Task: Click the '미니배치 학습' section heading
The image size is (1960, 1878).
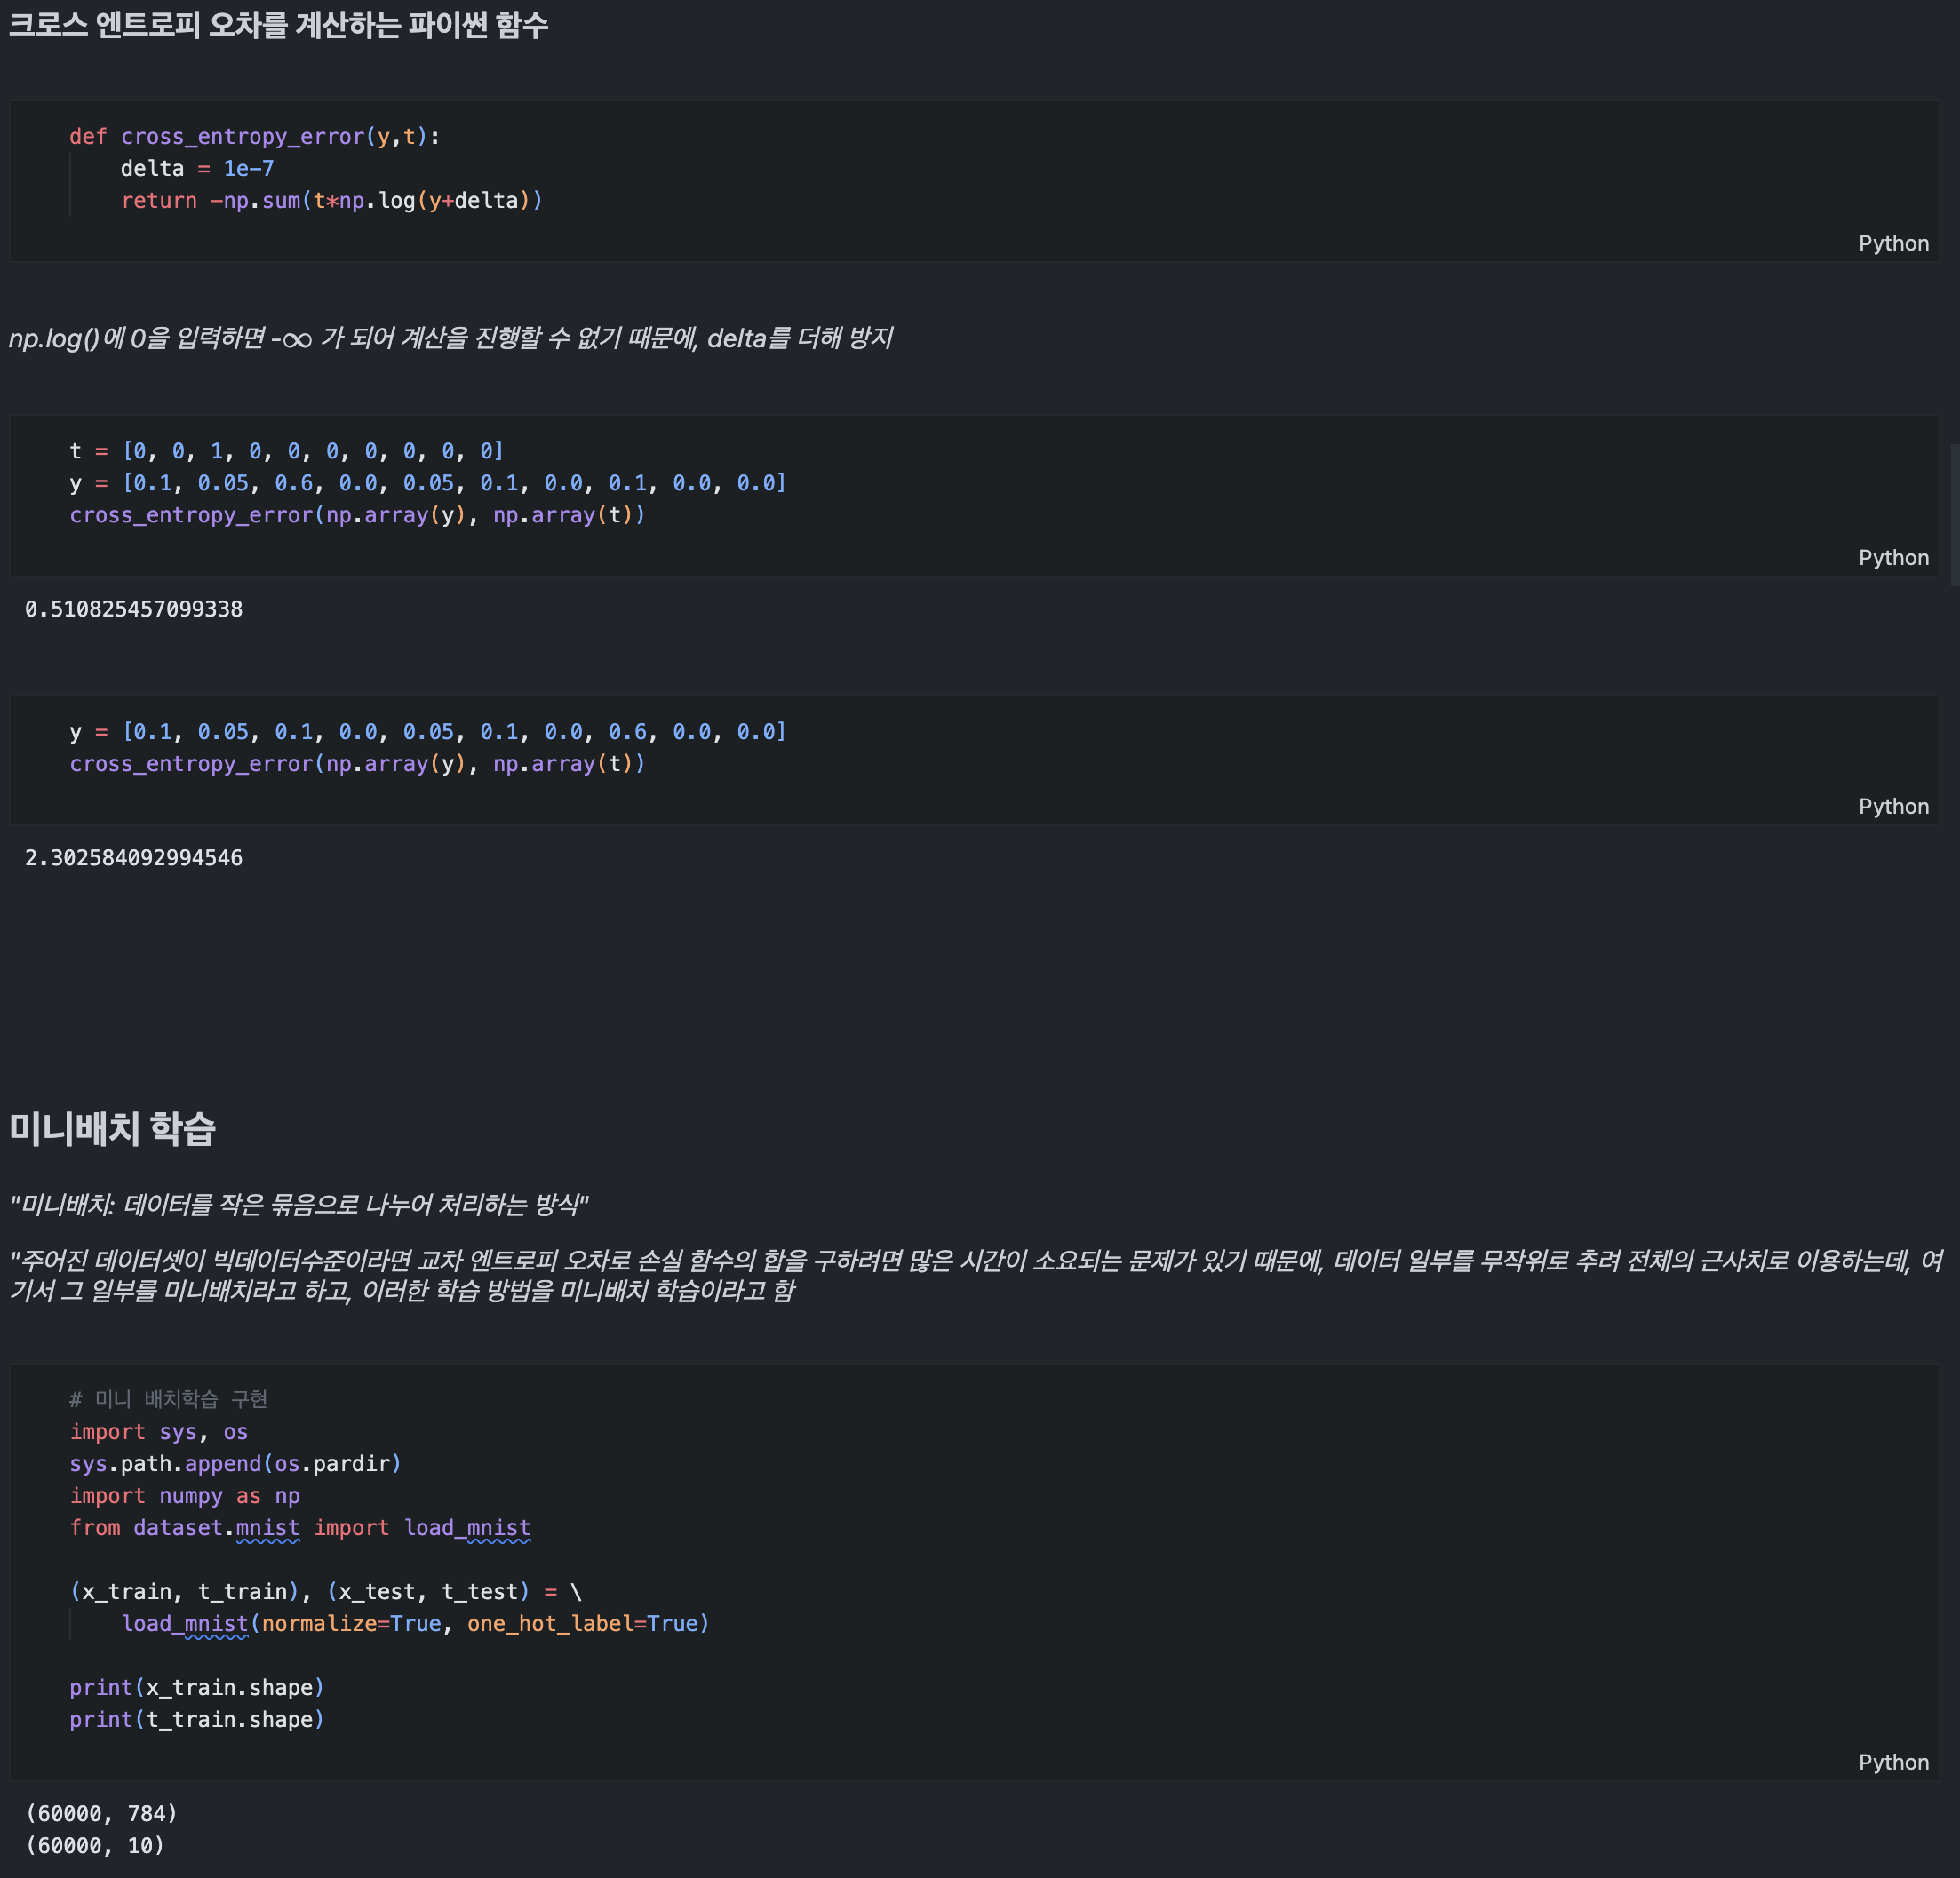Action: tap(112, 1129)
